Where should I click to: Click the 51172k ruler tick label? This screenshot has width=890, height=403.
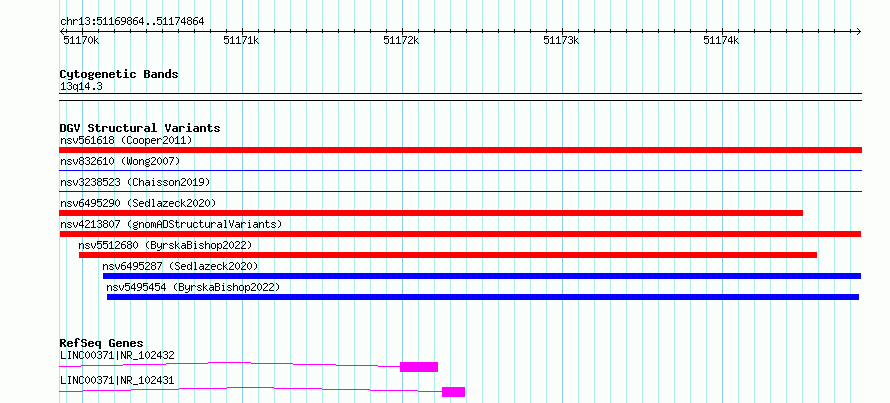click(x=401, y=40)
